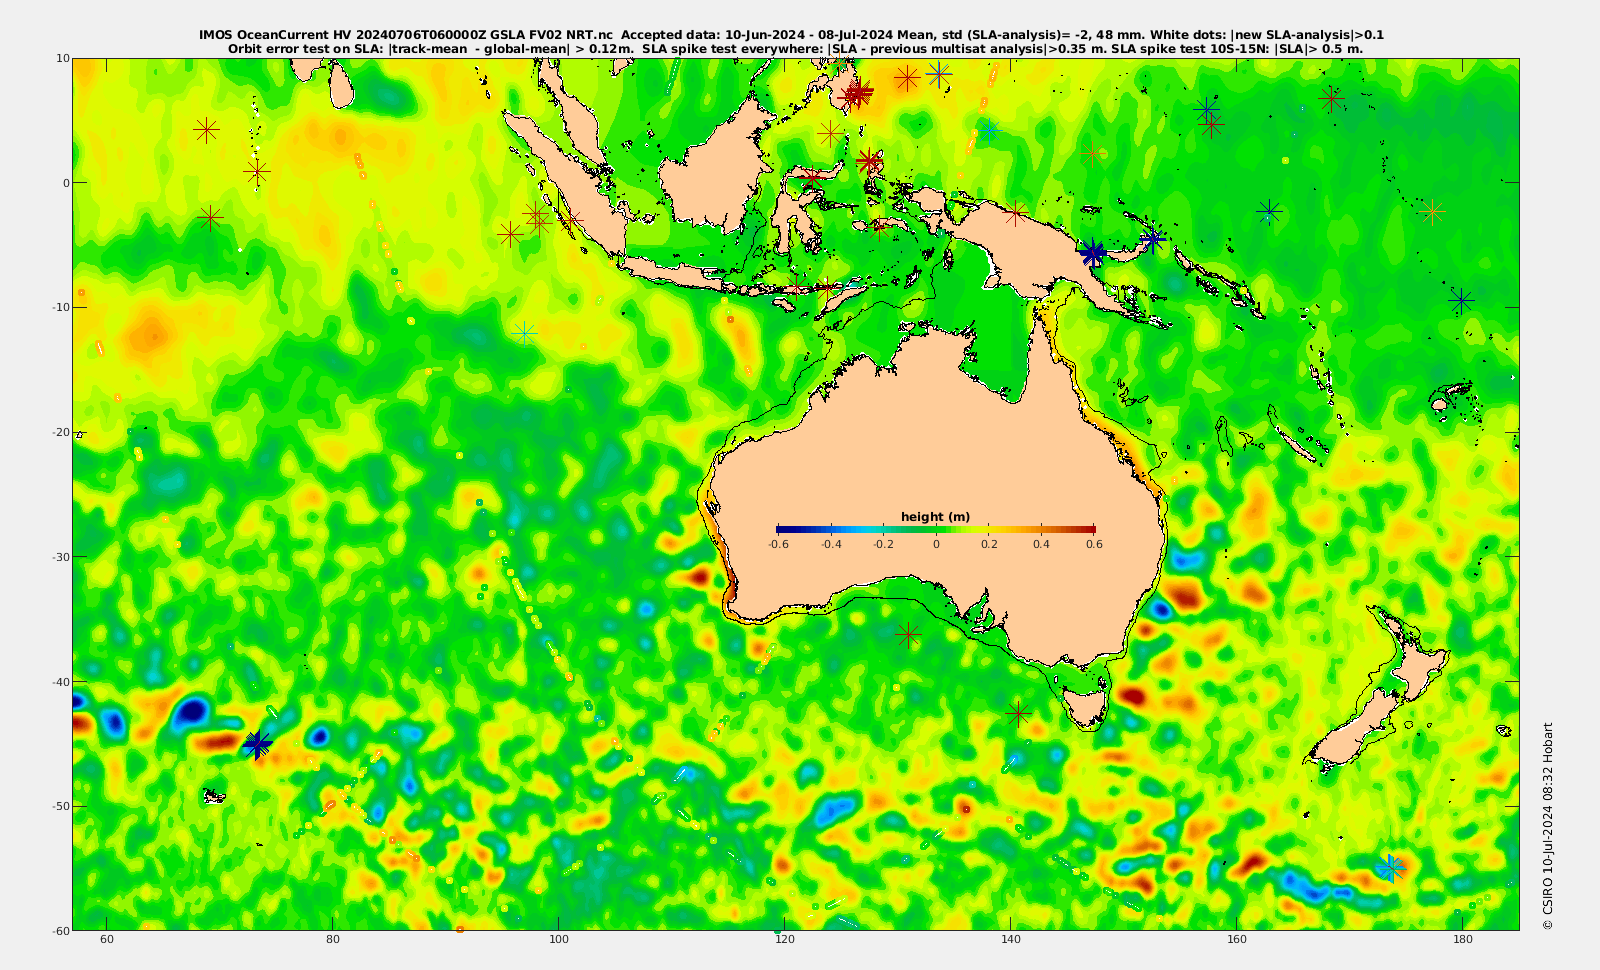Viewport: 1600px width, 970px height.
Task: Click the '-30' latitude tick label
Action: point(60,556)
